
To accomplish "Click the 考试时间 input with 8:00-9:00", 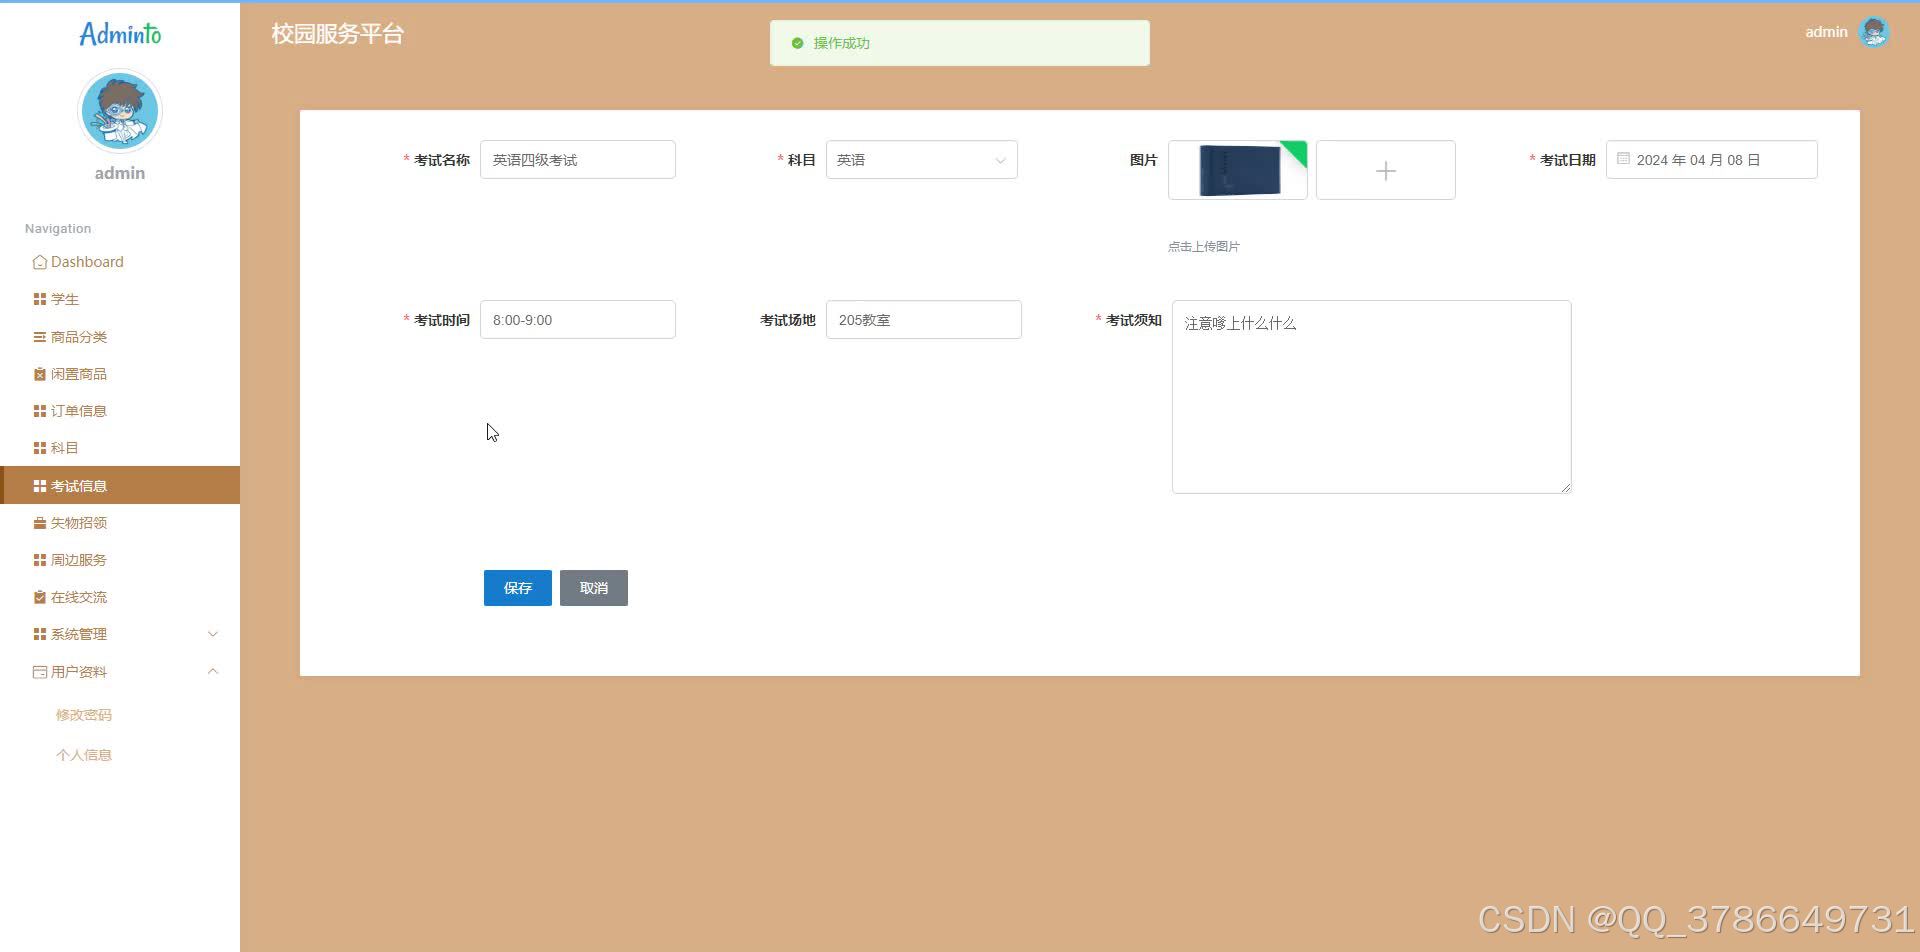I will point(578,320).
